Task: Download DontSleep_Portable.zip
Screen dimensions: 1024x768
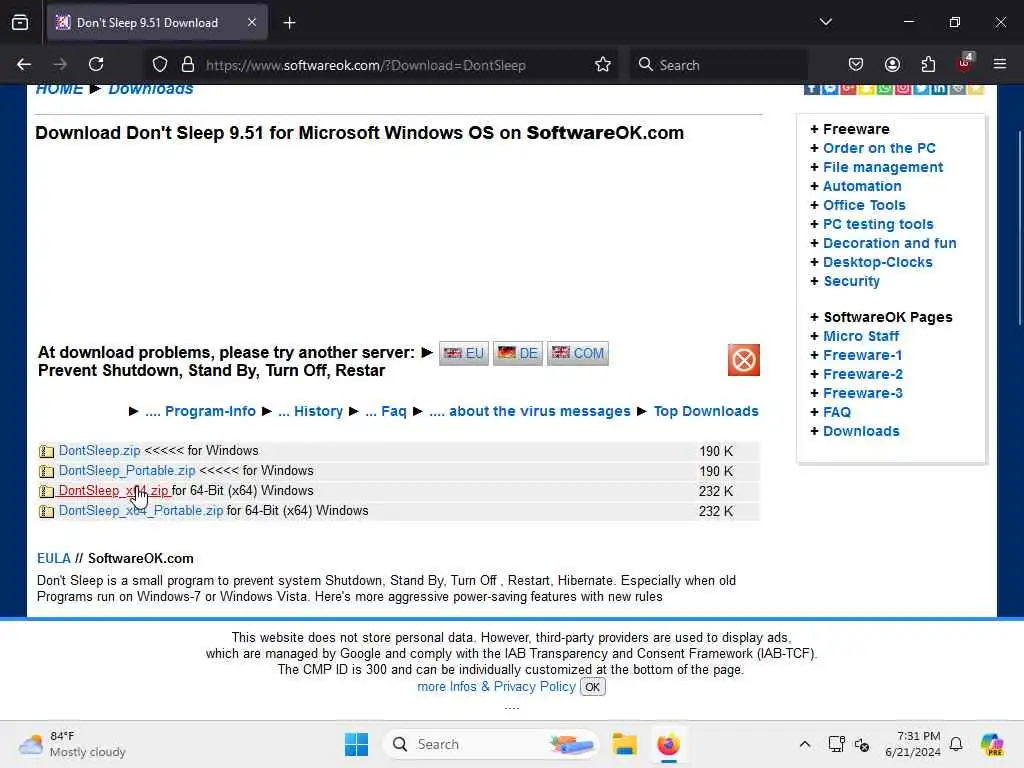Action: [127, 471]
